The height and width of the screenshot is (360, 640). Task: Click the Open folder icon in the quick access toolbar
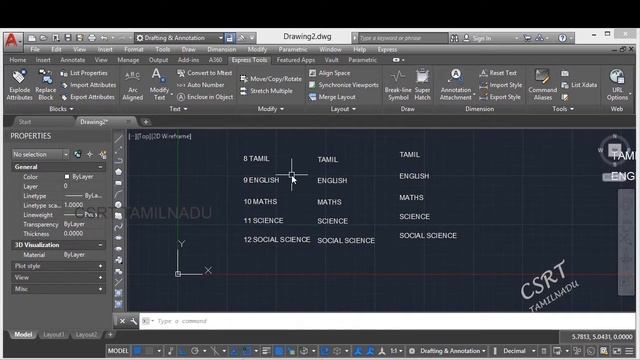tap(43, 38)
